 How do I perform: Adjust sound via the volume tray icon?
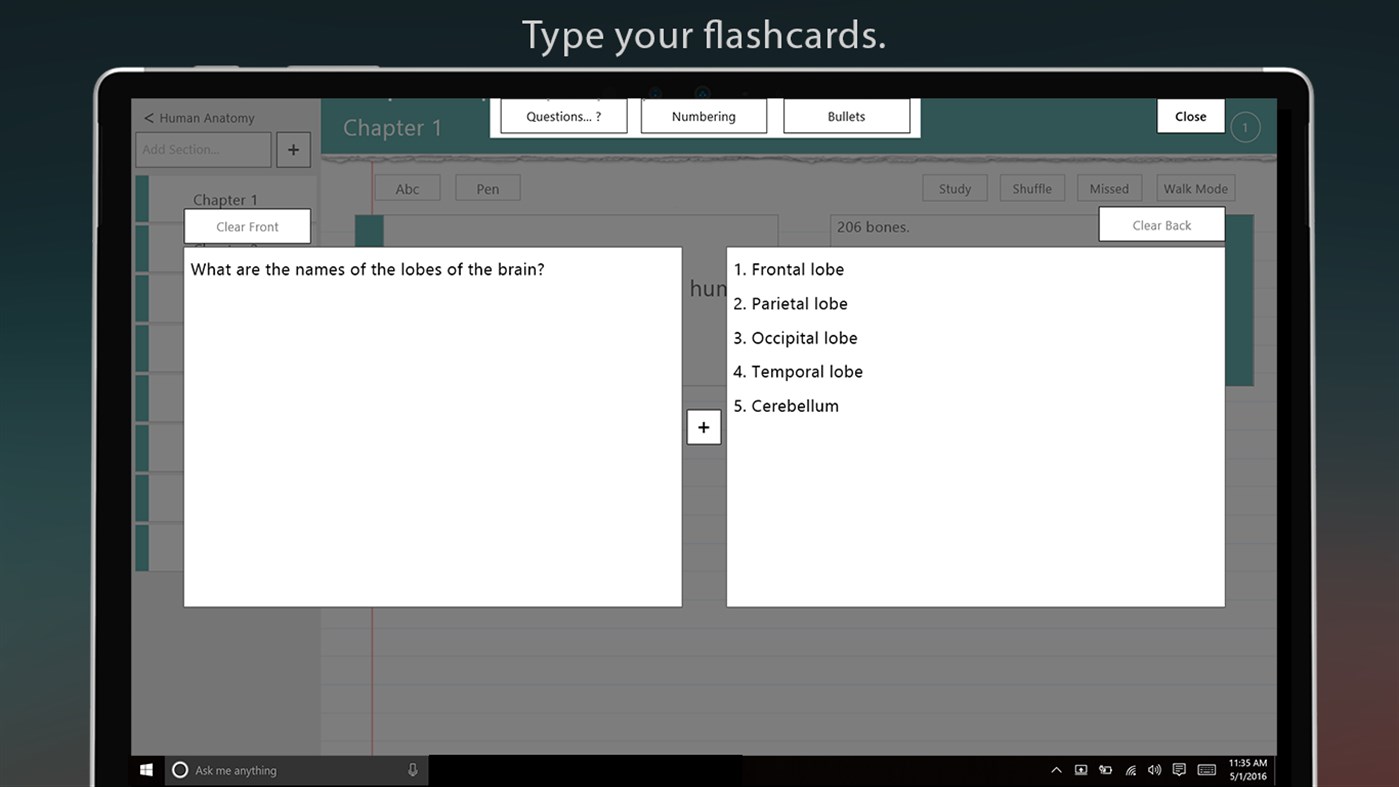tap(1154, 769)
